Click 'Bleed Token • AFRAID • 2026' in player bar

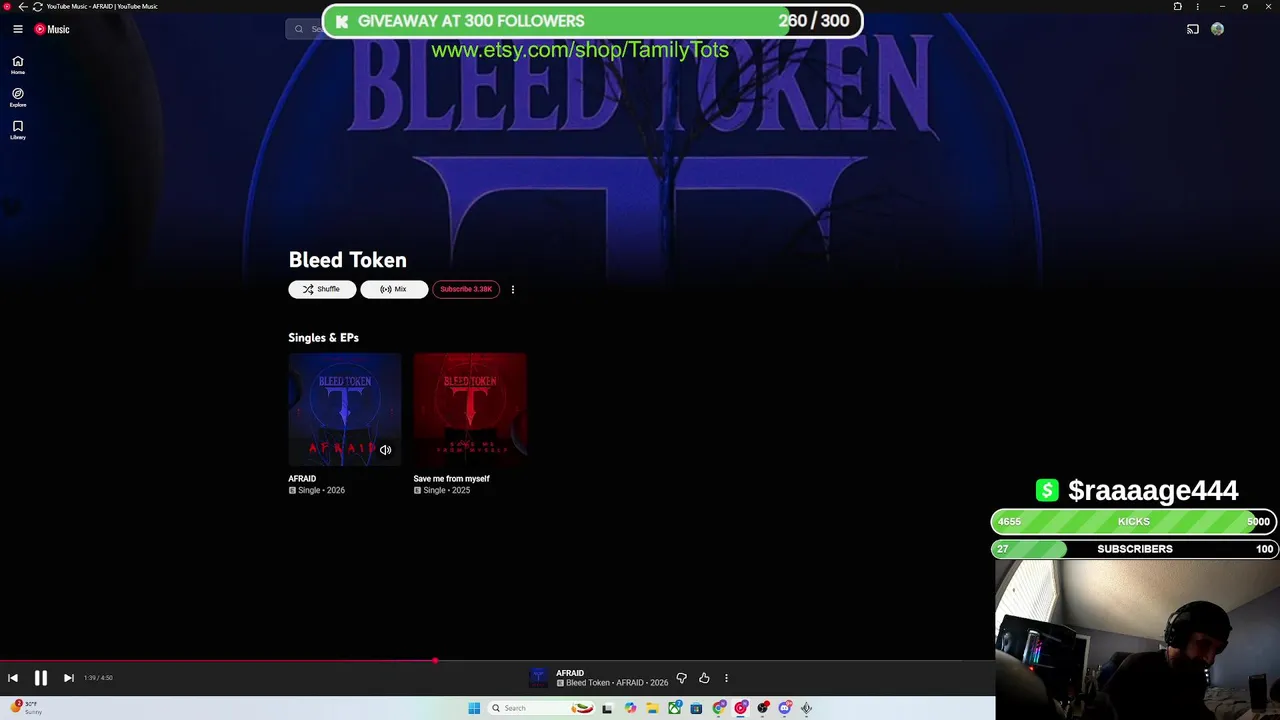(x=617, y=683)
